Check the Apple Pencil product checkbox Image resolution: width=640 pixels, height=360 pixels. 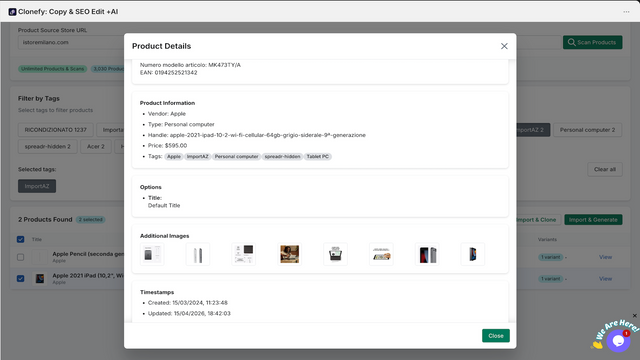pos(20,257)
